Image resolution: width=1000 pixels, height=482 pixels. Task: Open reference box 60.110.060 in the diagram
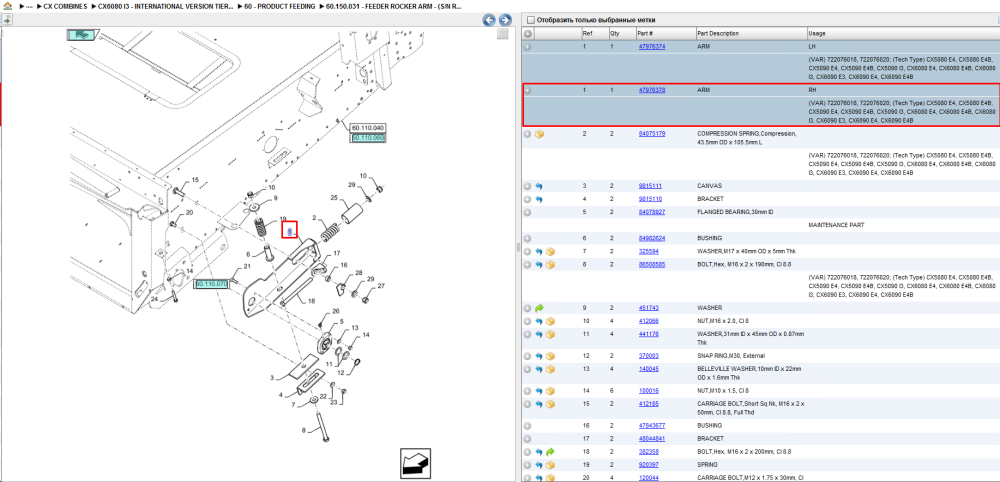368,137
